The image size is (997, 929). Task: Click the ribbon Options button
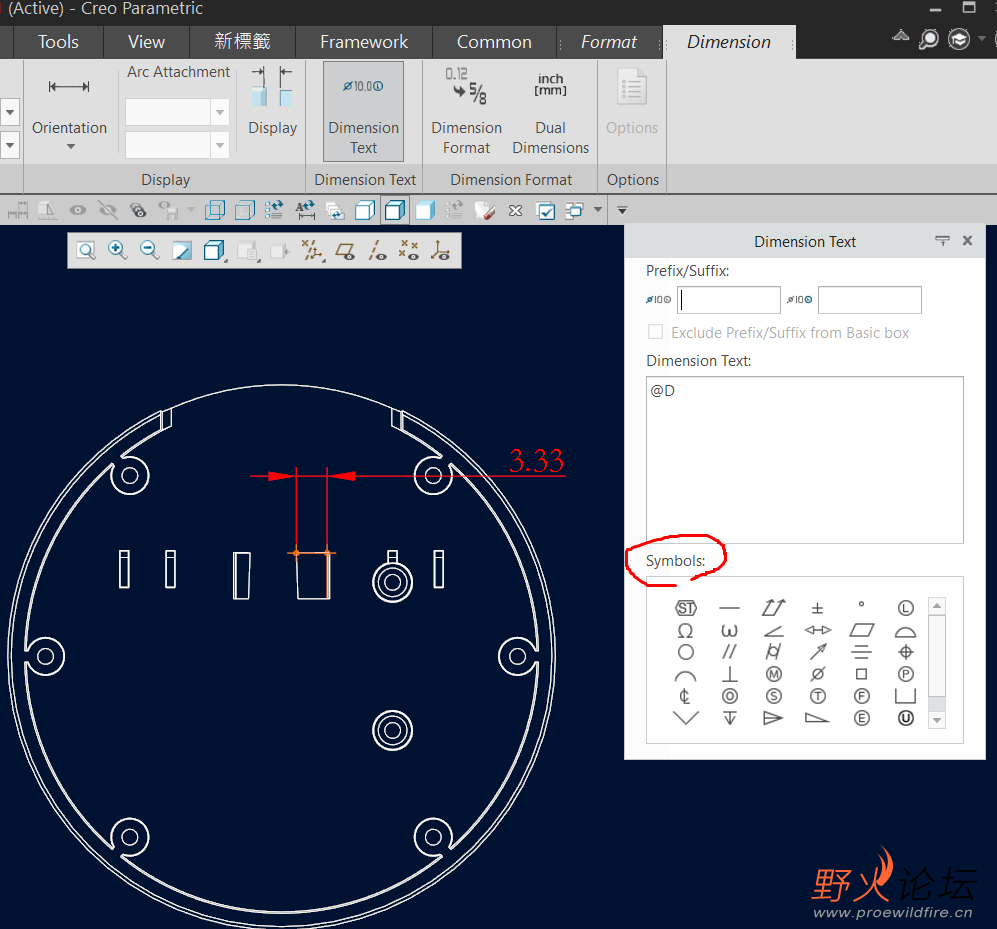coord(631,102)
